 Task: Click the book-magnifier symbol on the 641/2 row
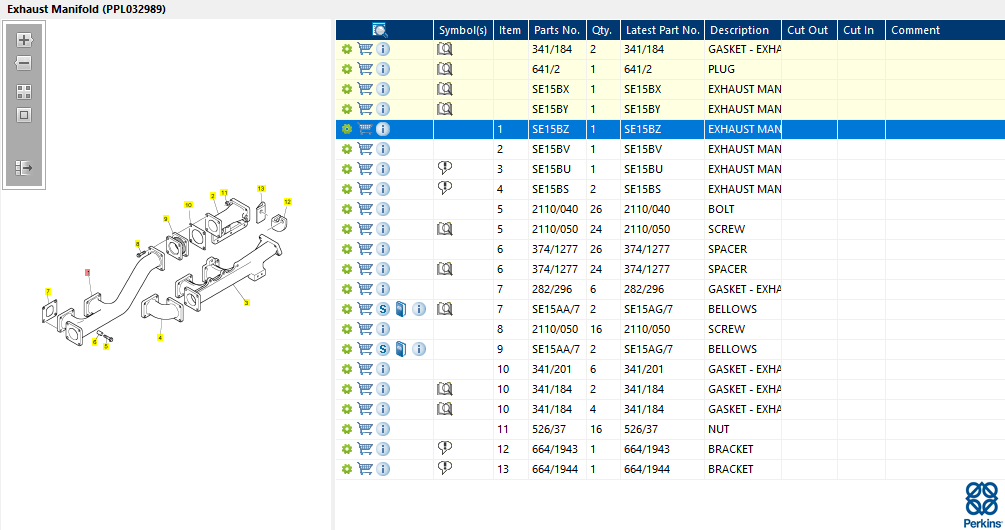pos(445,69)
